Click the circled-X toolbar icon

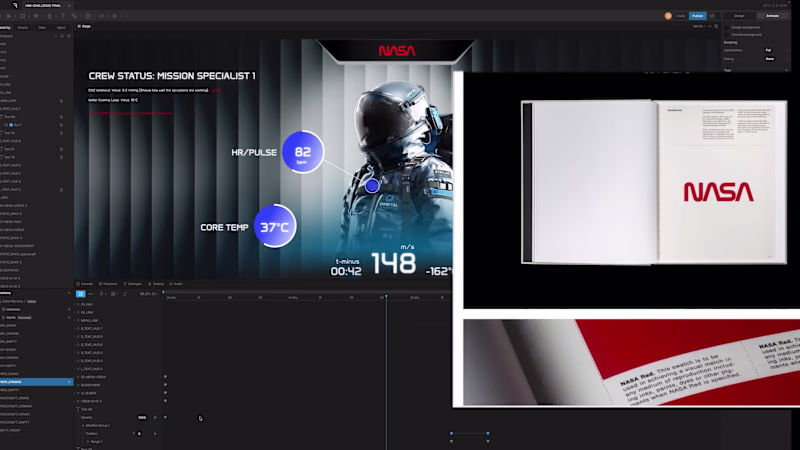click(x=88, y=16)
